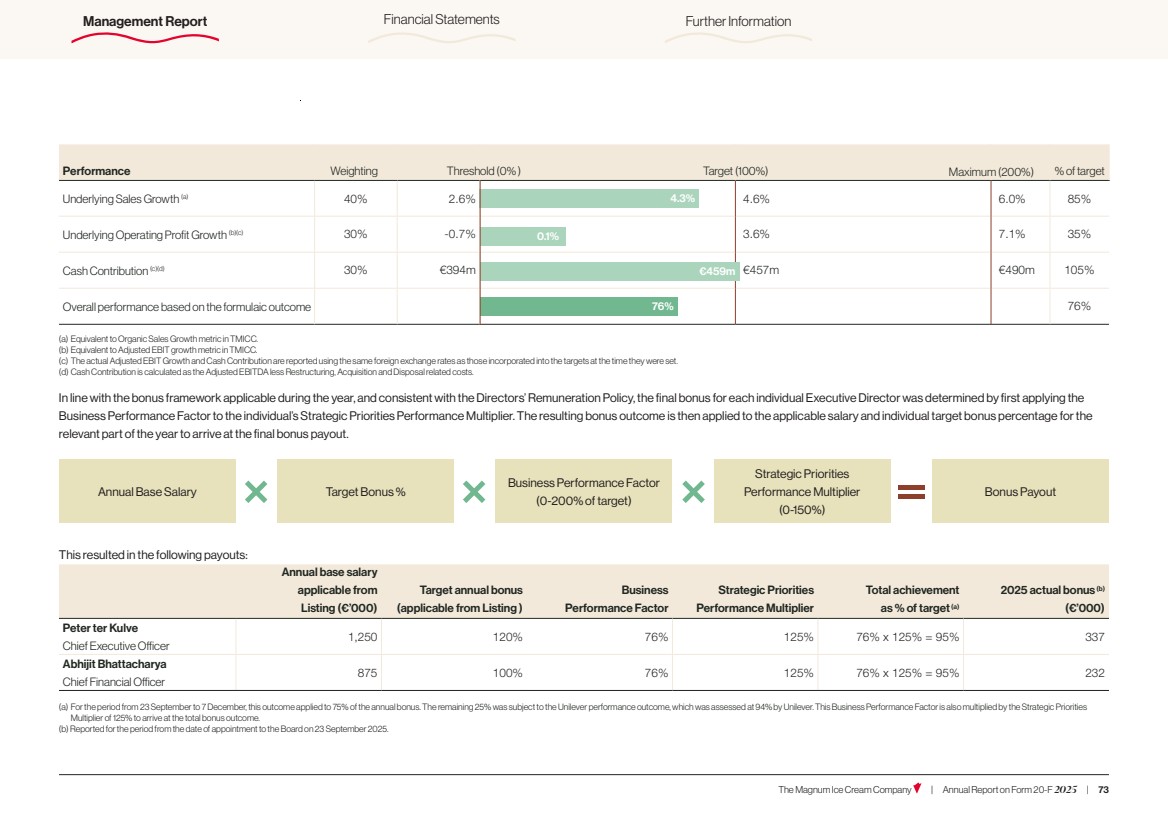1168x825 pixels.
Task: Click the first green multiplication sign after Annual Base Salary
Action: tap(256, 491)
